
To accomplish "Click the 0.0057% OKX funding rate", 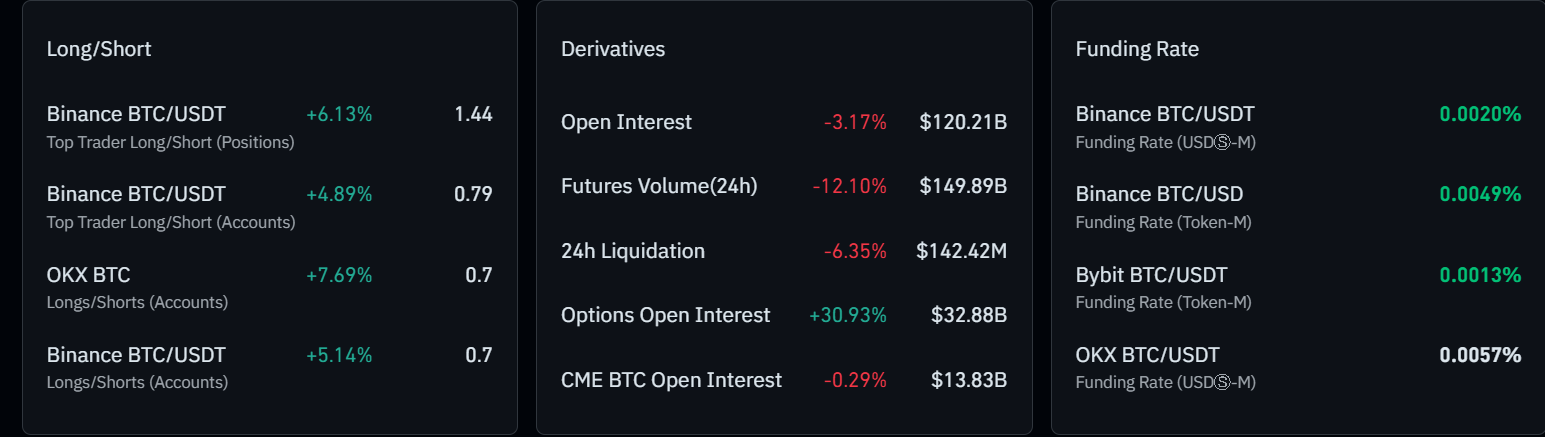I will pyautogui.click(x=1480, y=355).
